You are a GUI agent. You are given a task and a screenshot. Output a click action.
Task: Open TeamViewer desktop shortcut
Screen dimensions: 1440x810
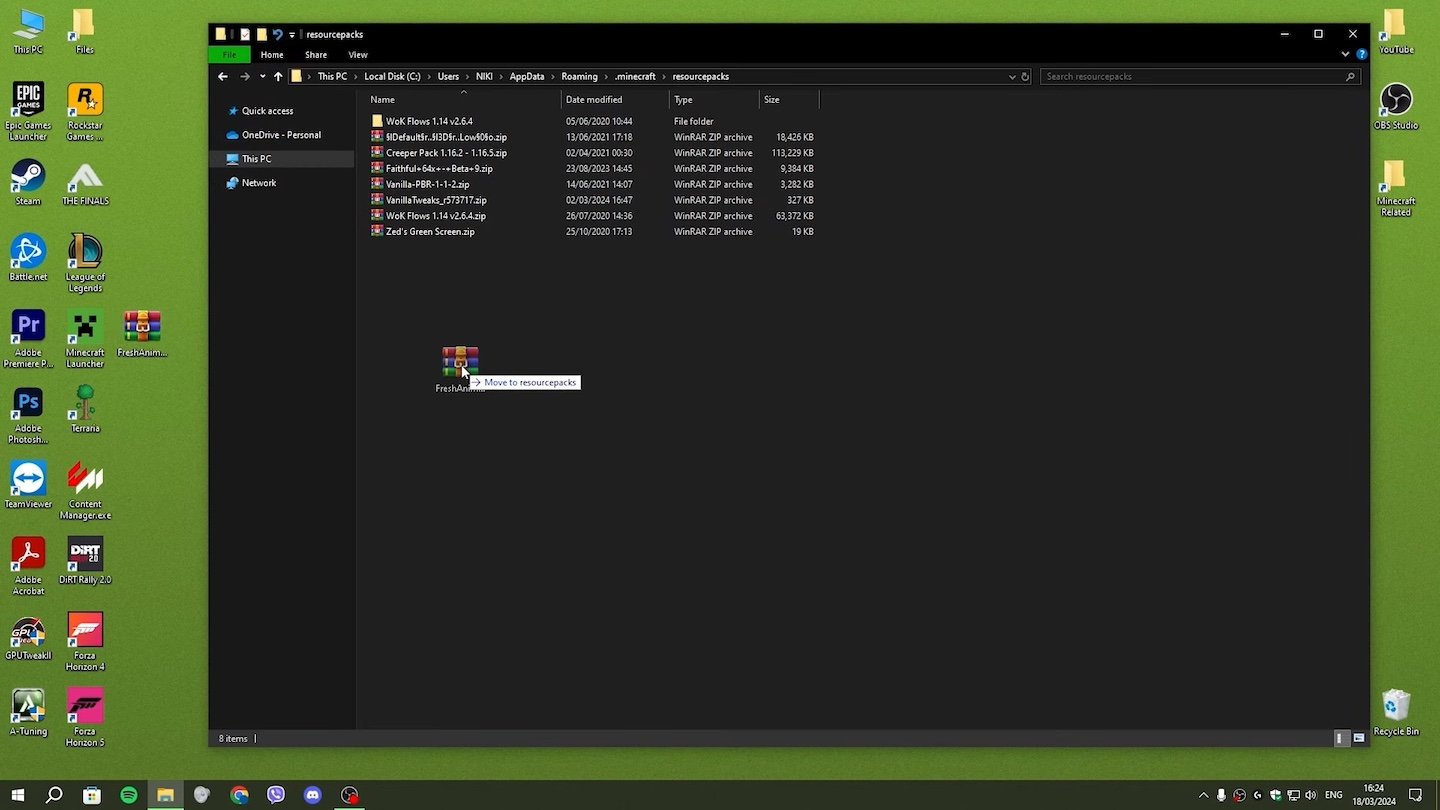pyautogui.click(x=28, y=486)
